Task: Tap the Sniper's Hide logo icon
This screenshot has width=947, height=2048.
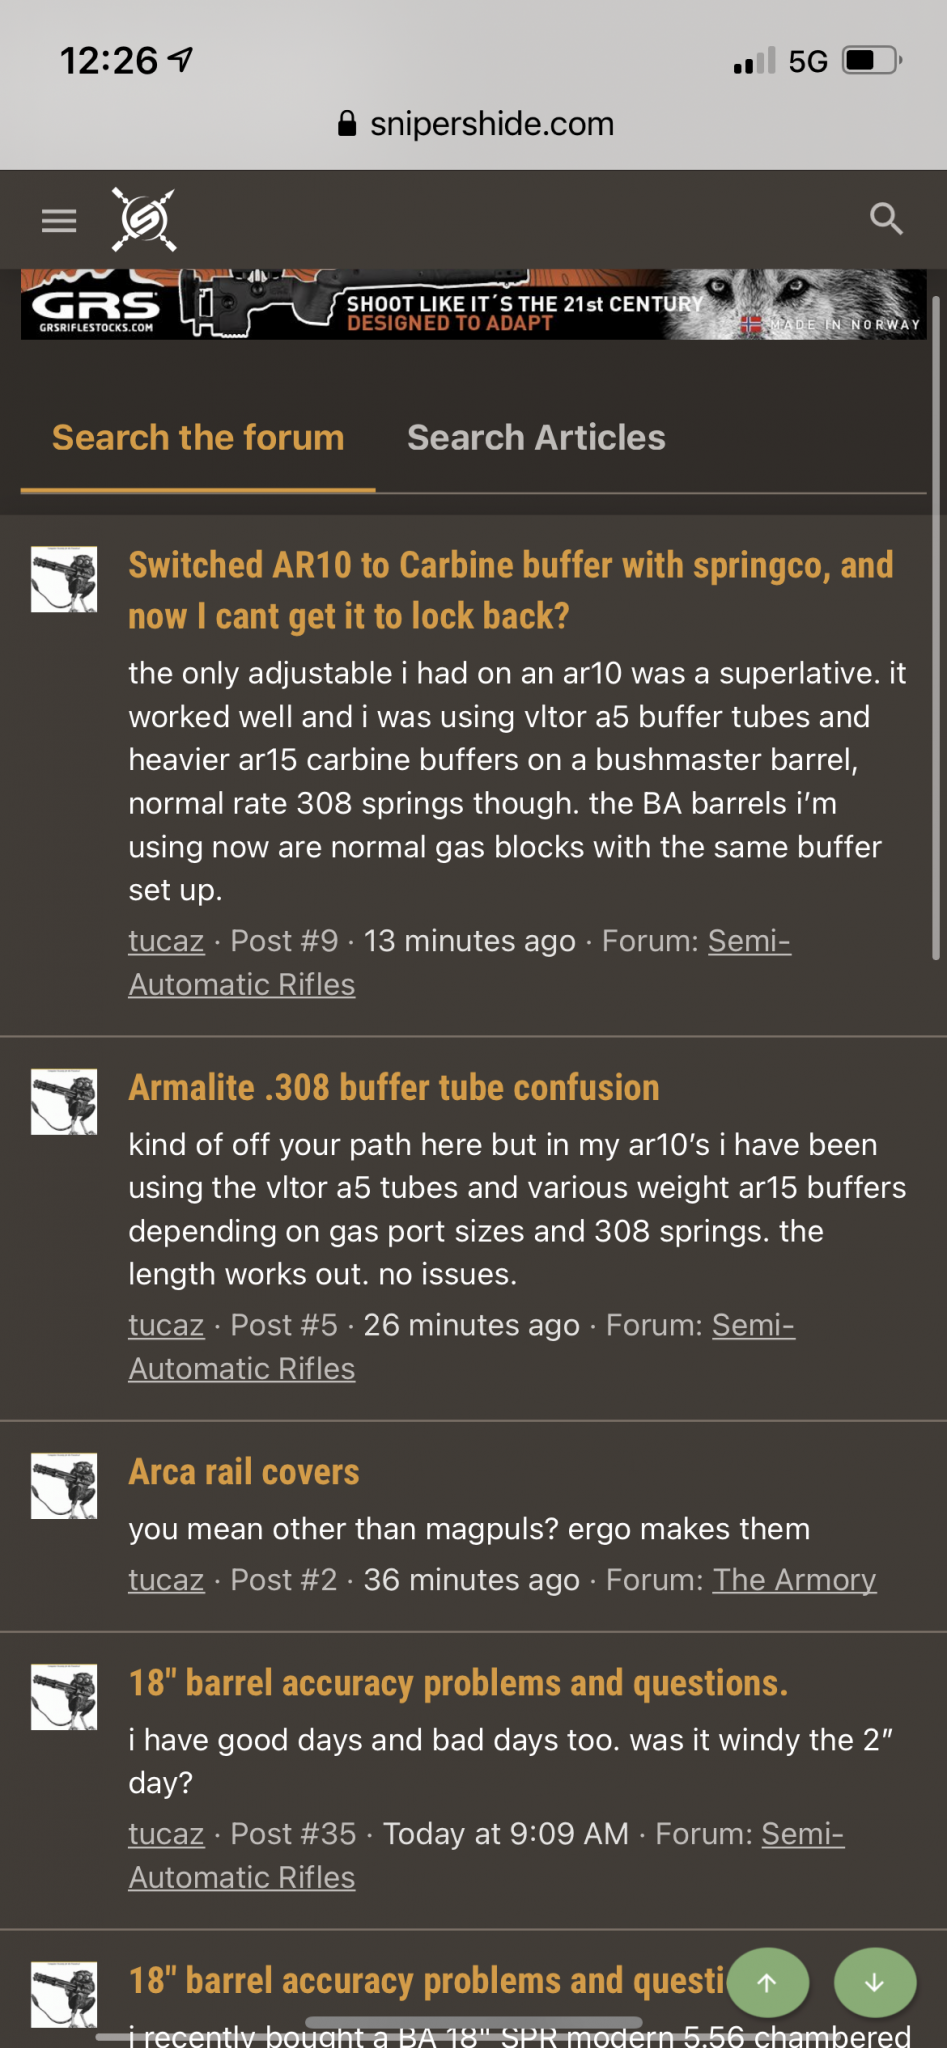Action: pos(144,219)
